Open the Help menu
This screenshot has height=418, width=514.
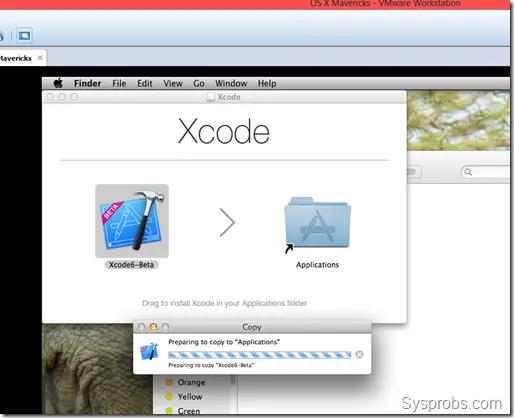267,83
